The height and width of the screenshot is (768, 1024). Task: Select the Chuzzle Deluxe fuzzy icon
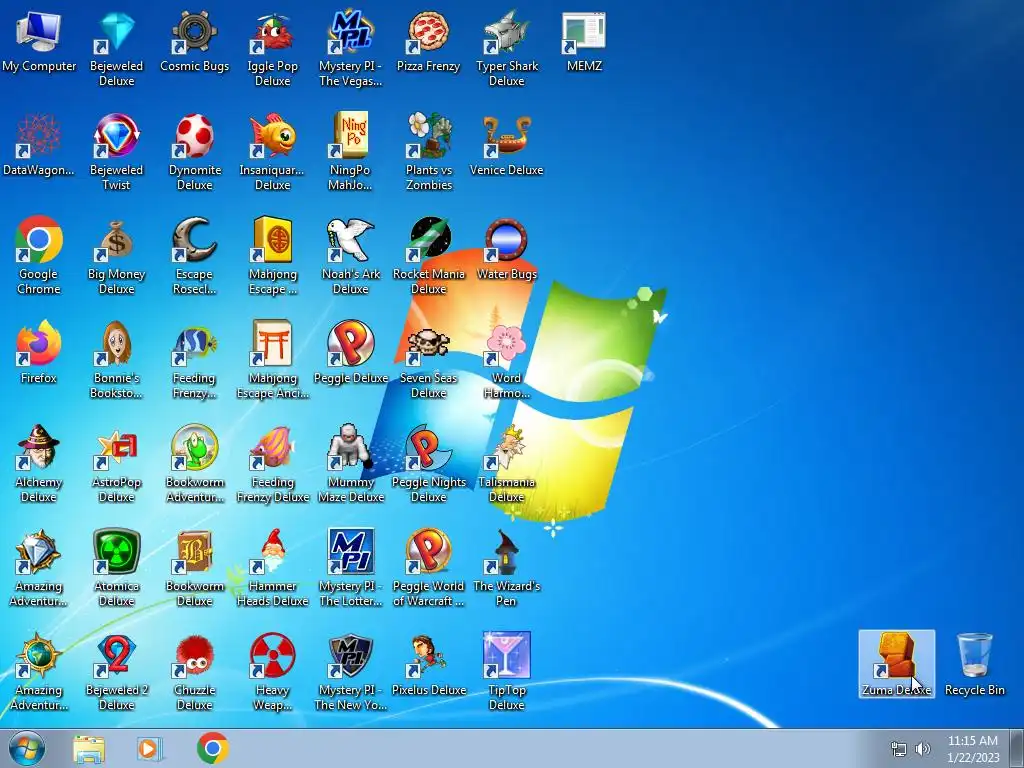[x=195, y=656]
